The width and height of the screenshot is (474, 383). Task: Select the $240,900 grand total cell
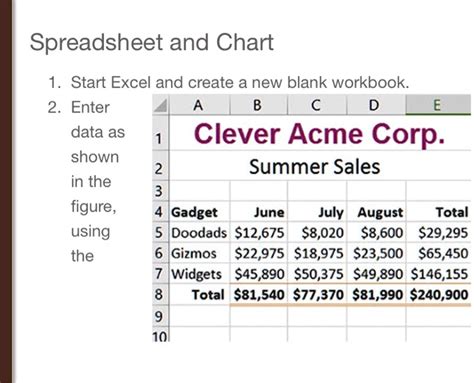(x=438, y=295)
